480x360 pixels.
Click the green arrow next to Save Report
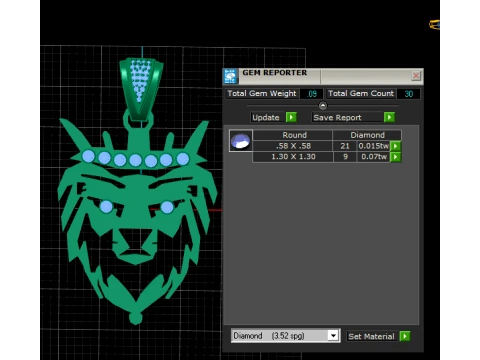tap(389, 117)
